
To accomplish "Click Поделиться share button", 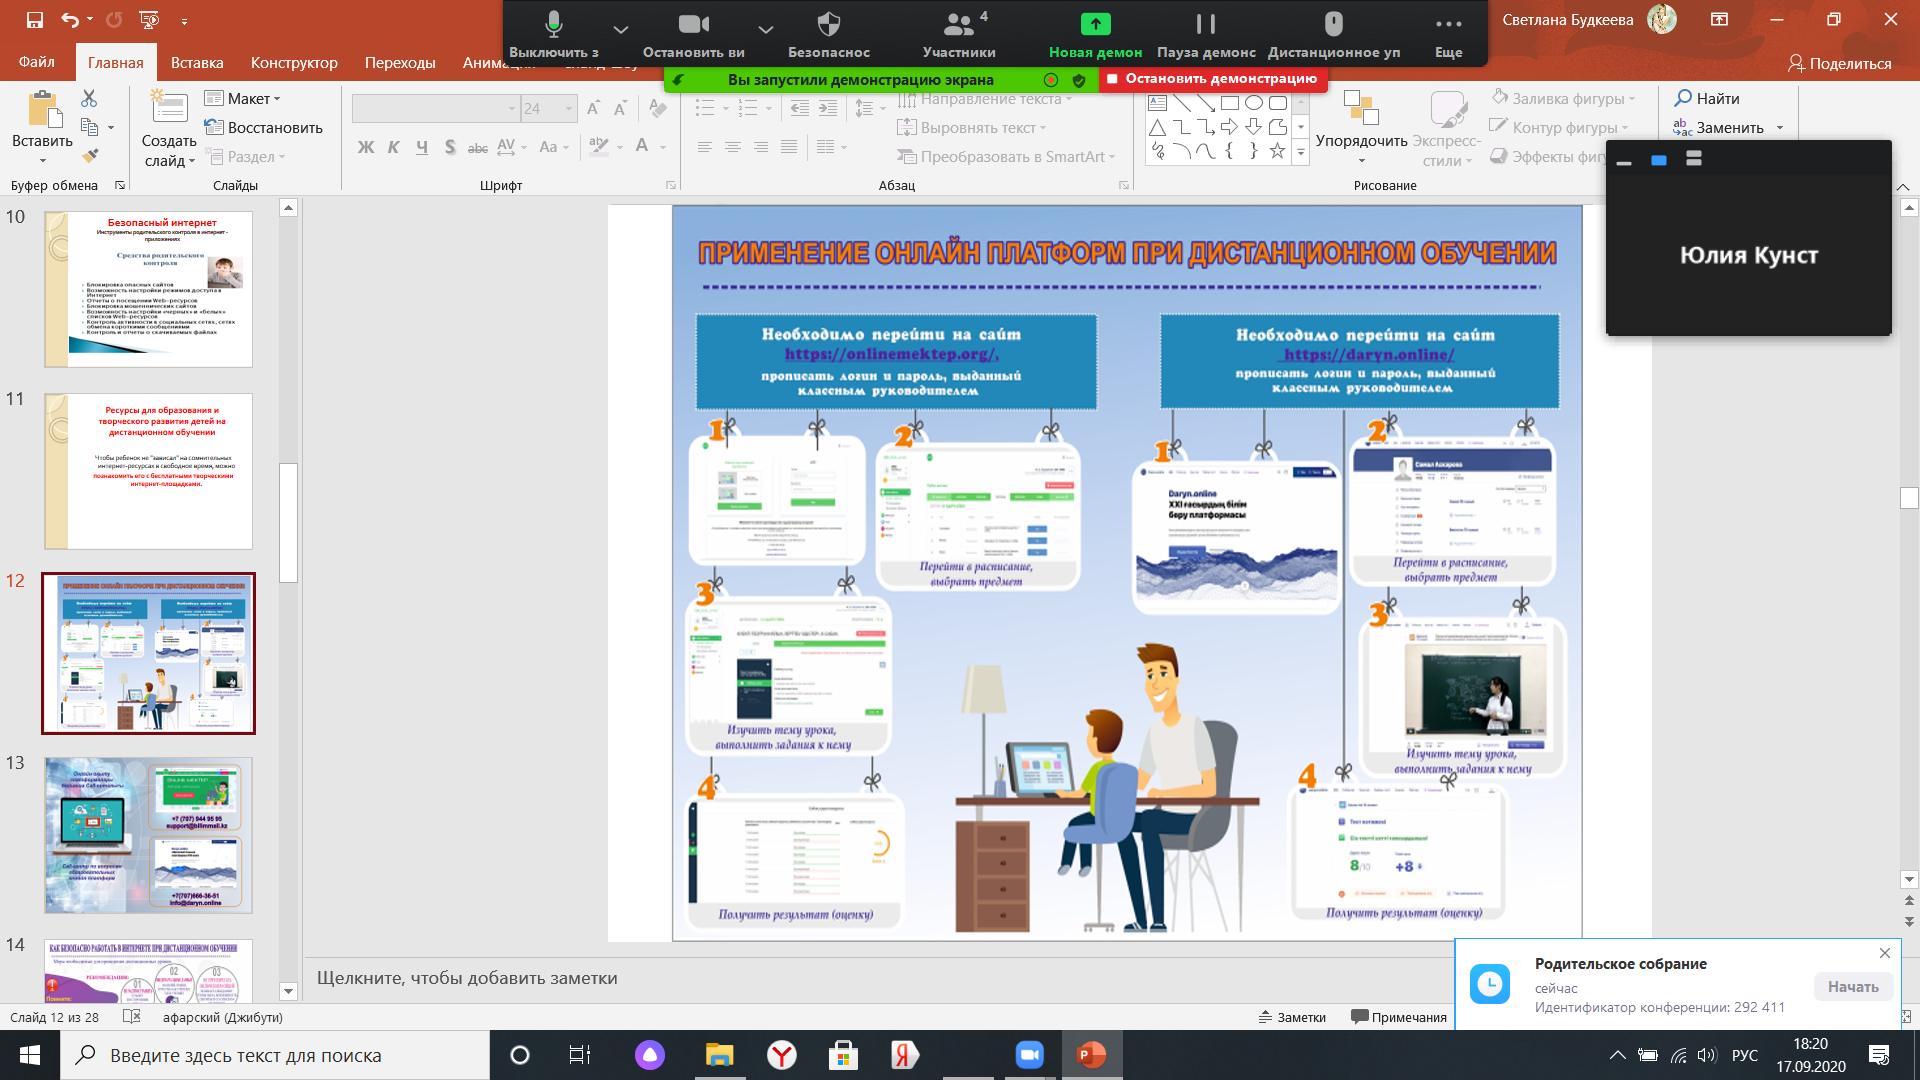I will (1839, 63).
